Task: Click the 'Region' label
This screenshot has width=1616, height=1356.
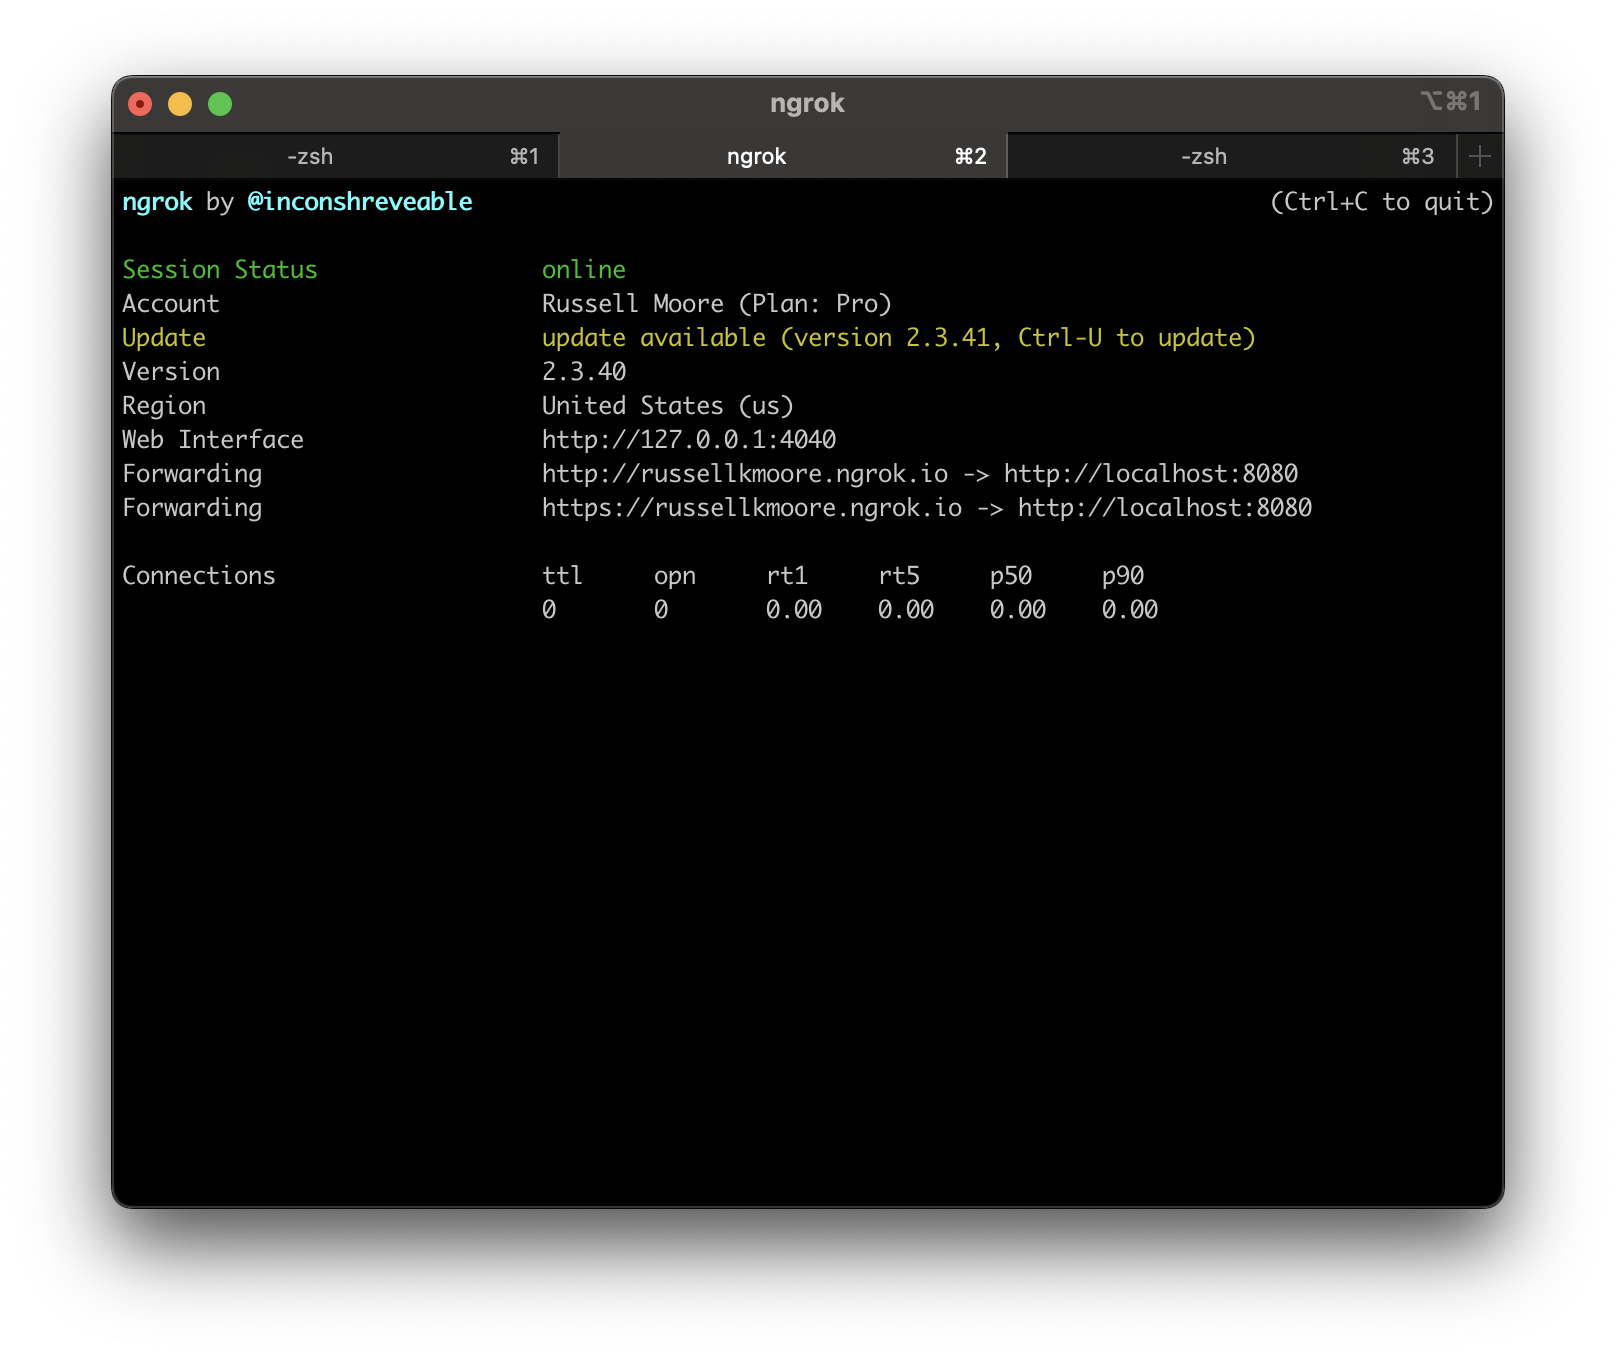Action: (x=164, y=406)
